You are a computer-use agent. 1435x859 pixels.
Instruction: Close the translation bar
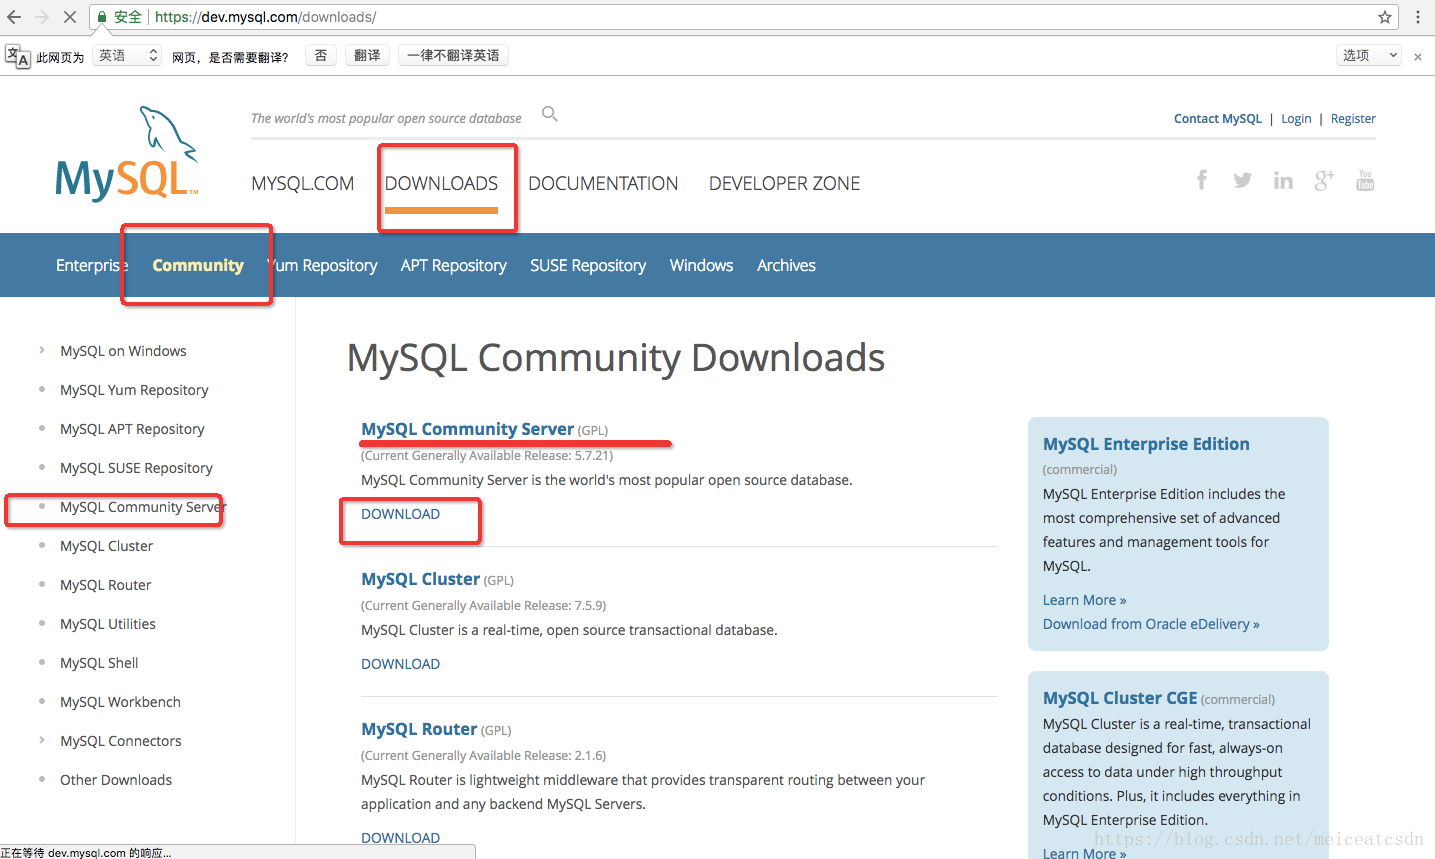tap(1418, 57)
